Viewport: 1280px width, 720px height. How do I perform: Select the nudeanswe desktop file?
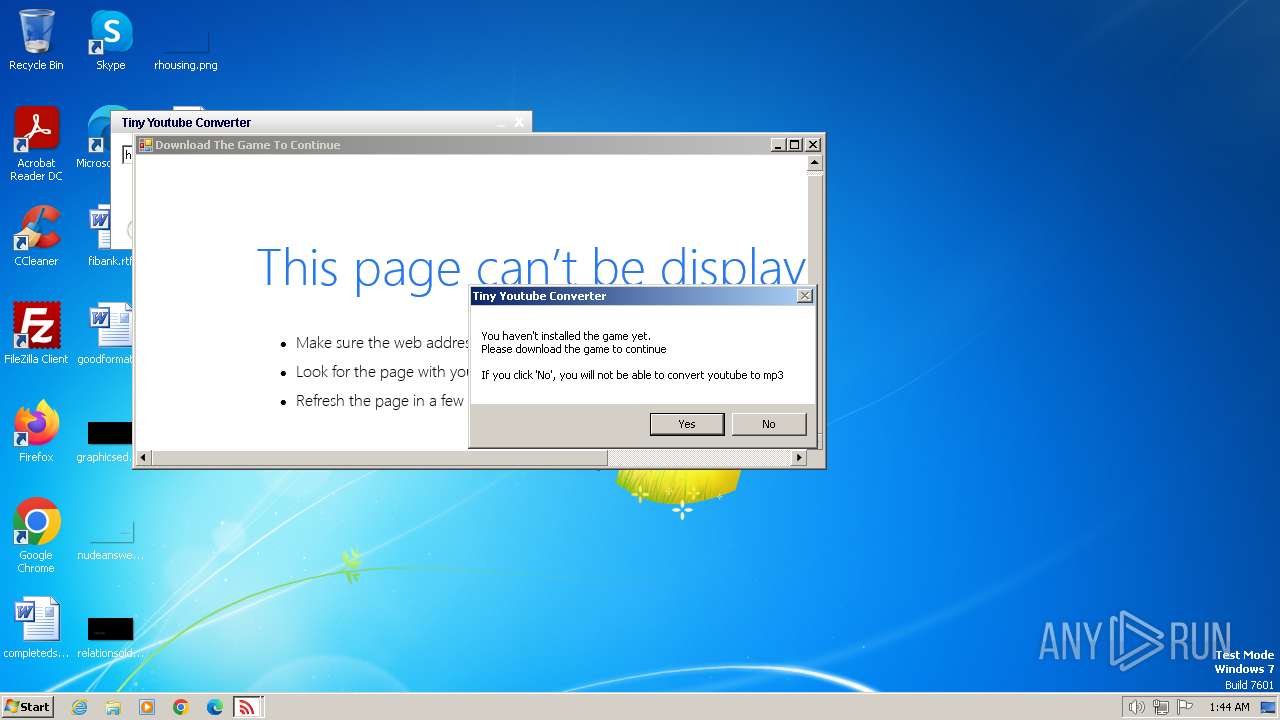pyautogui.click(x=110, y=539)
